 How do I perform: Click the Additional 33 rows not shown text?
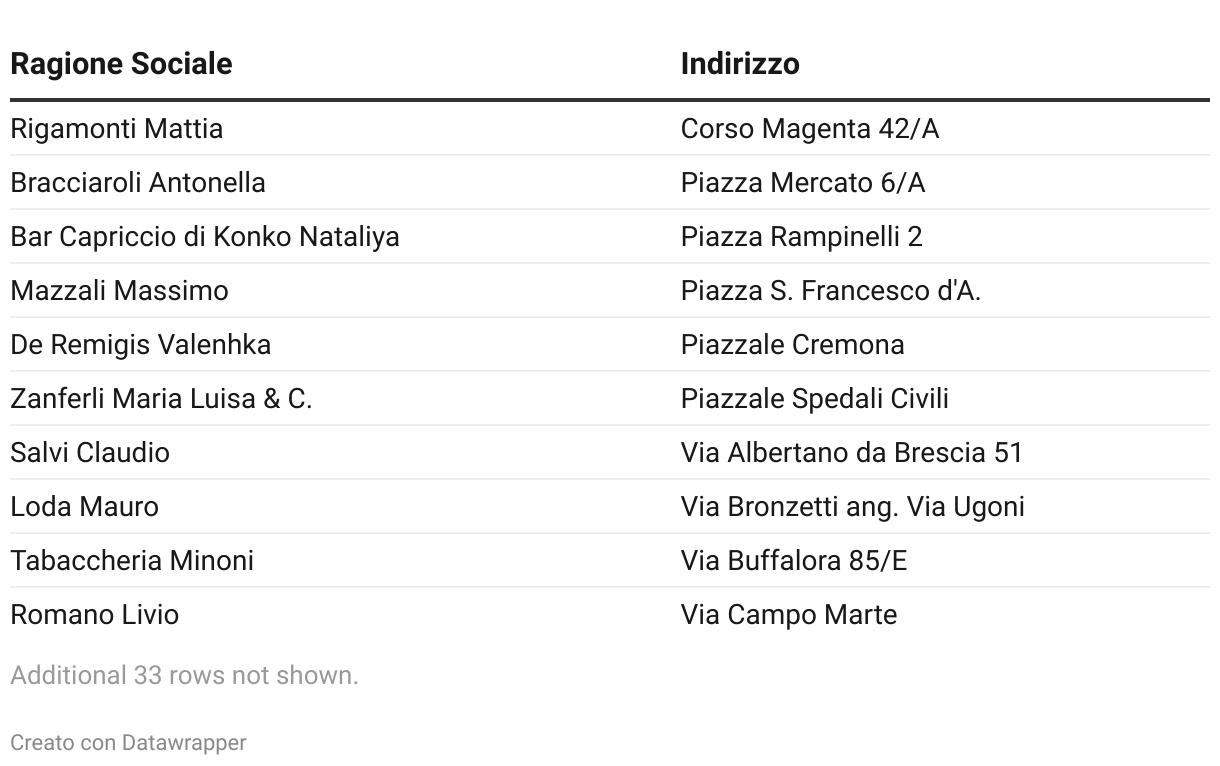(185, 676)
